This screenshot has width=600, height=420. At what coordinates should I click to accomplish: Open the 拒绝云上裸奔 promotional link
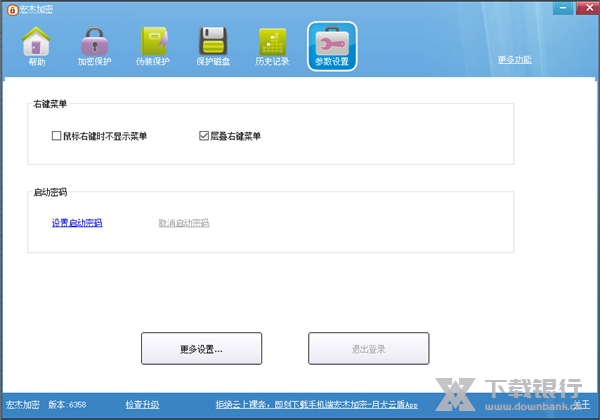tap(316, 405)
